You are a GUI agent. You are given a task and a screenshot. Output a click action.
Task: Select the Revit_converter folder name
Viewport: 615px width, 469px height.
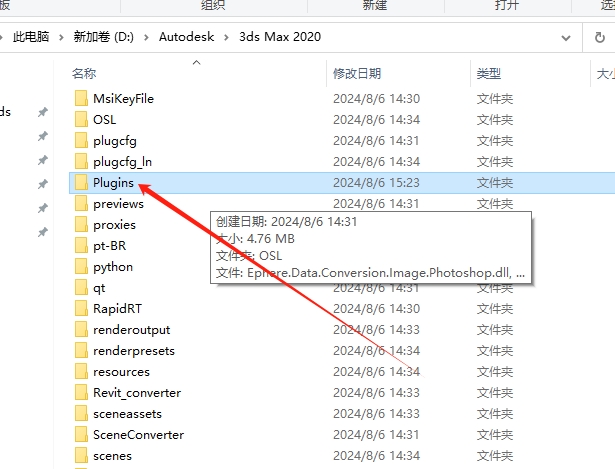pyautogui.click(x=137, y=393)
